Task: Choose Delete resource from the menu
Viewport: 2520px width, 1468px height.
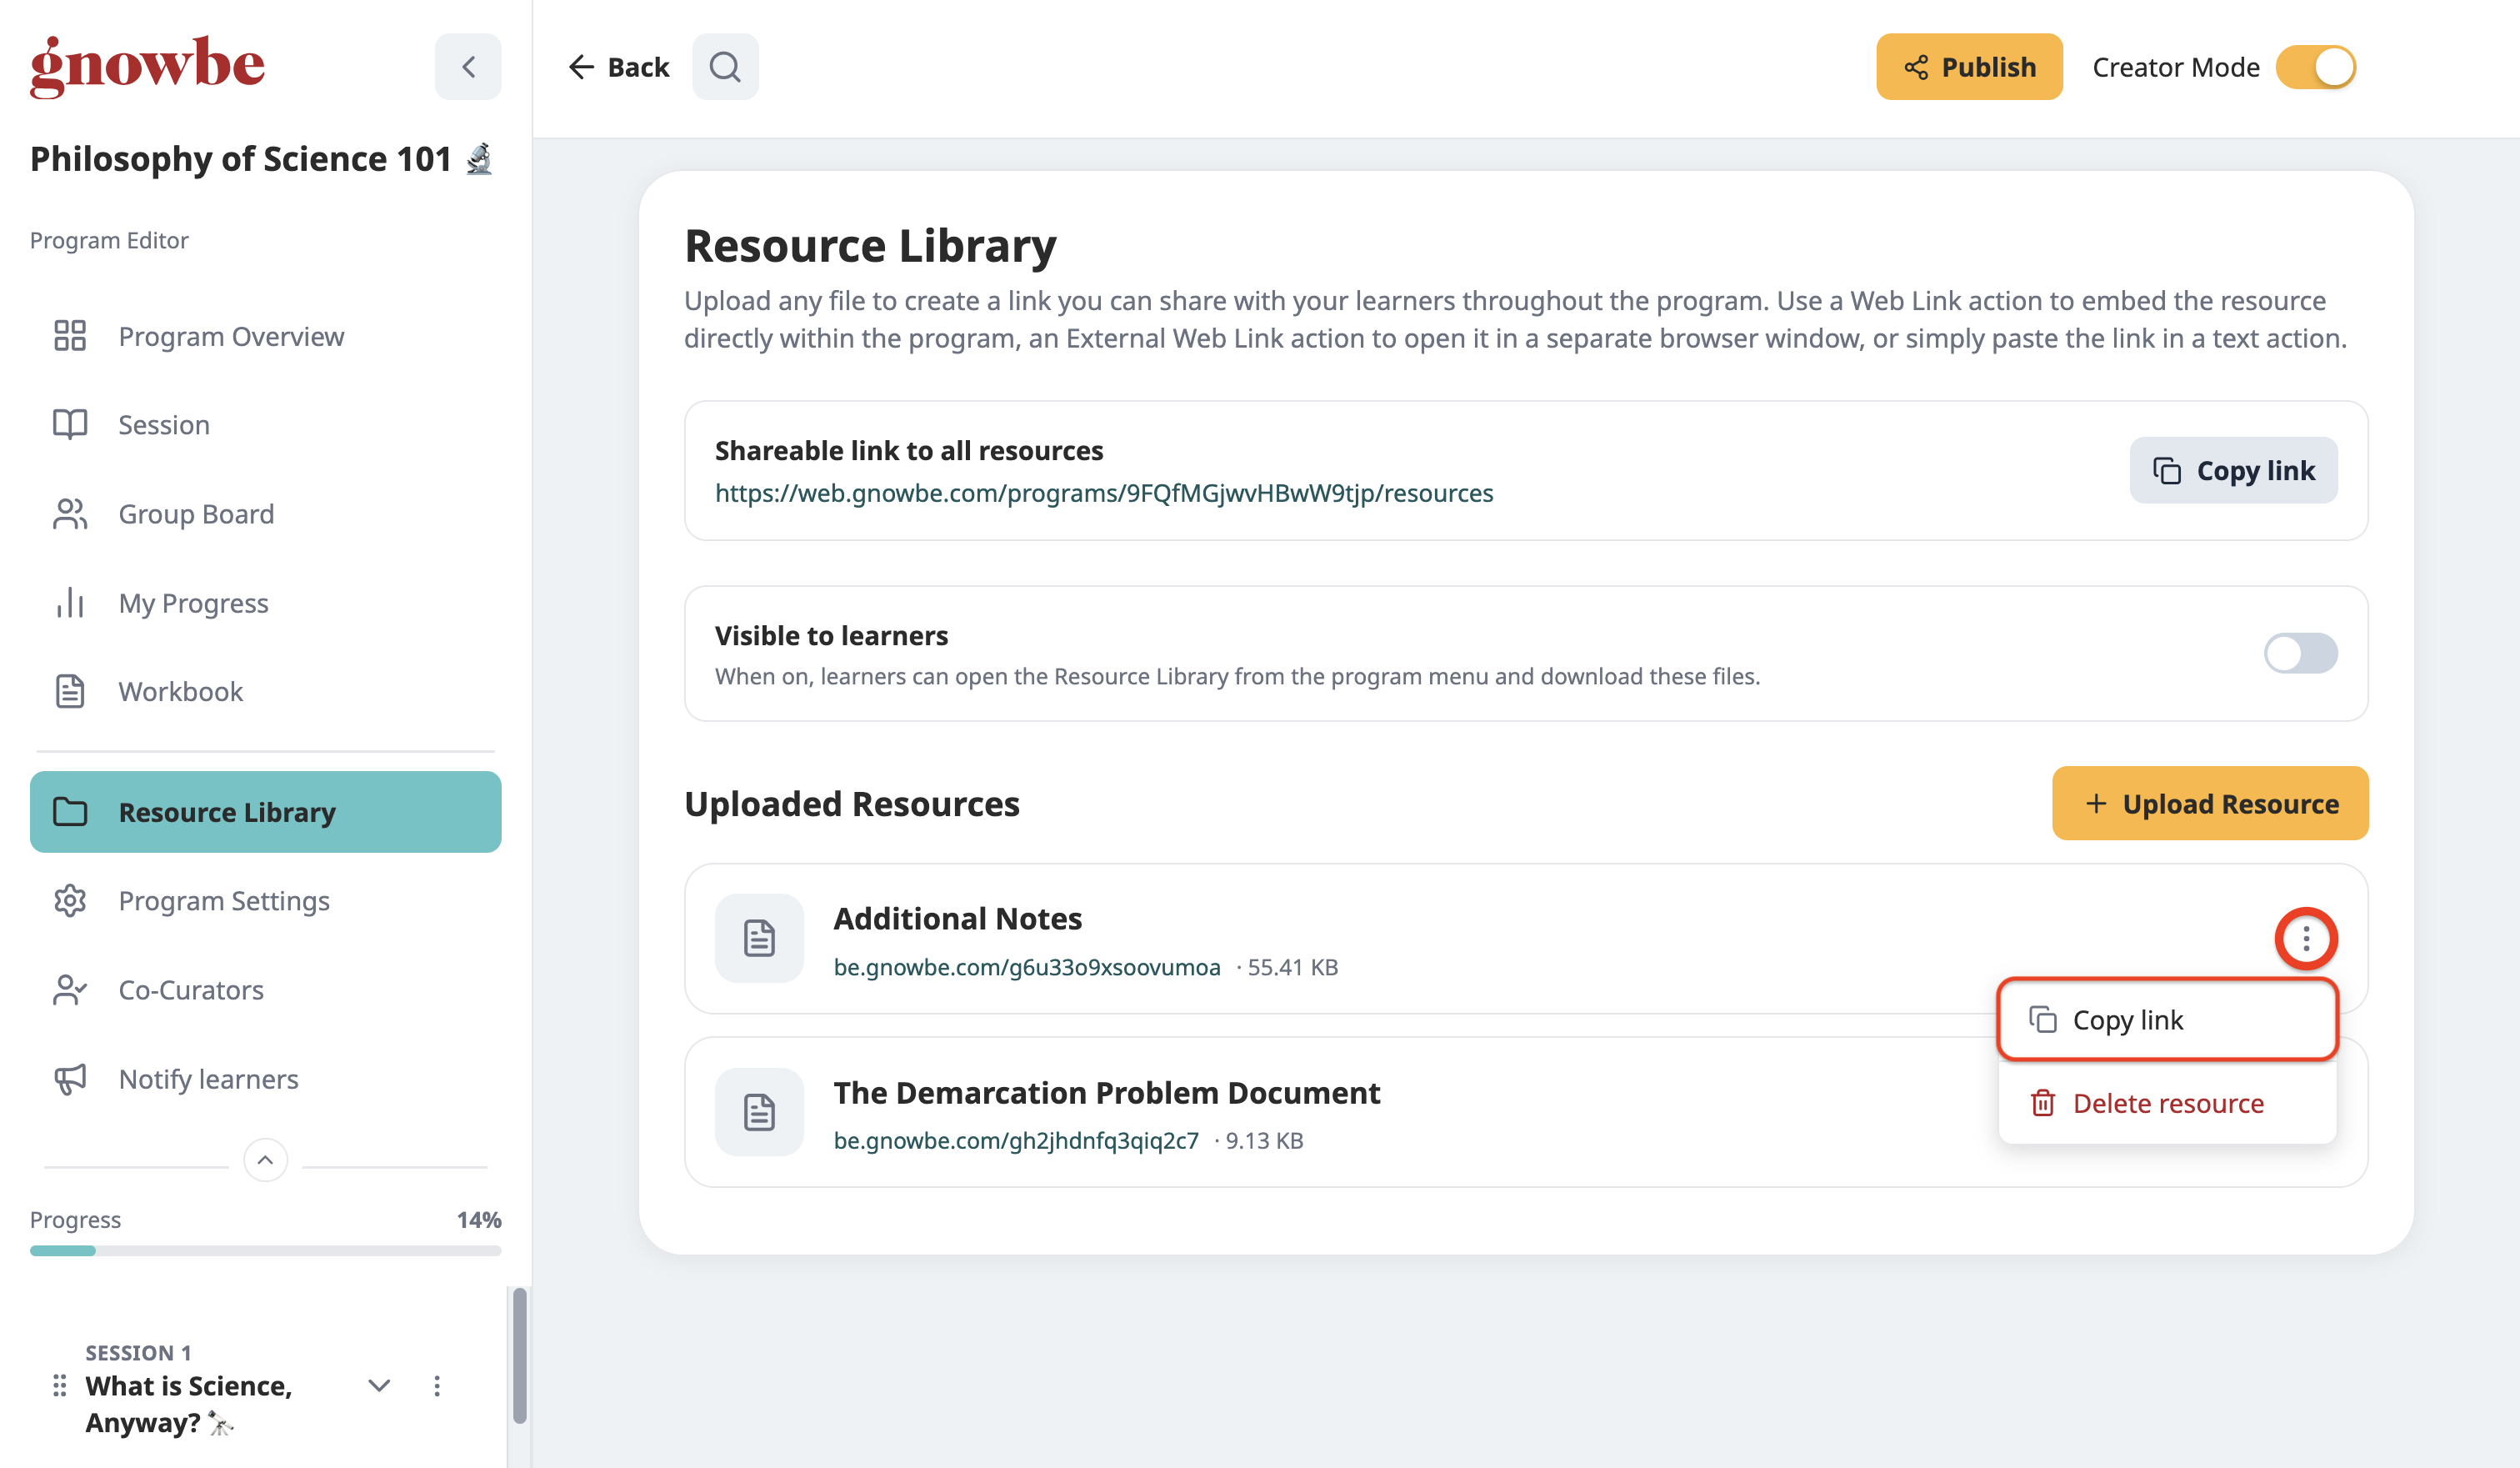Action: [2168, 1103]
